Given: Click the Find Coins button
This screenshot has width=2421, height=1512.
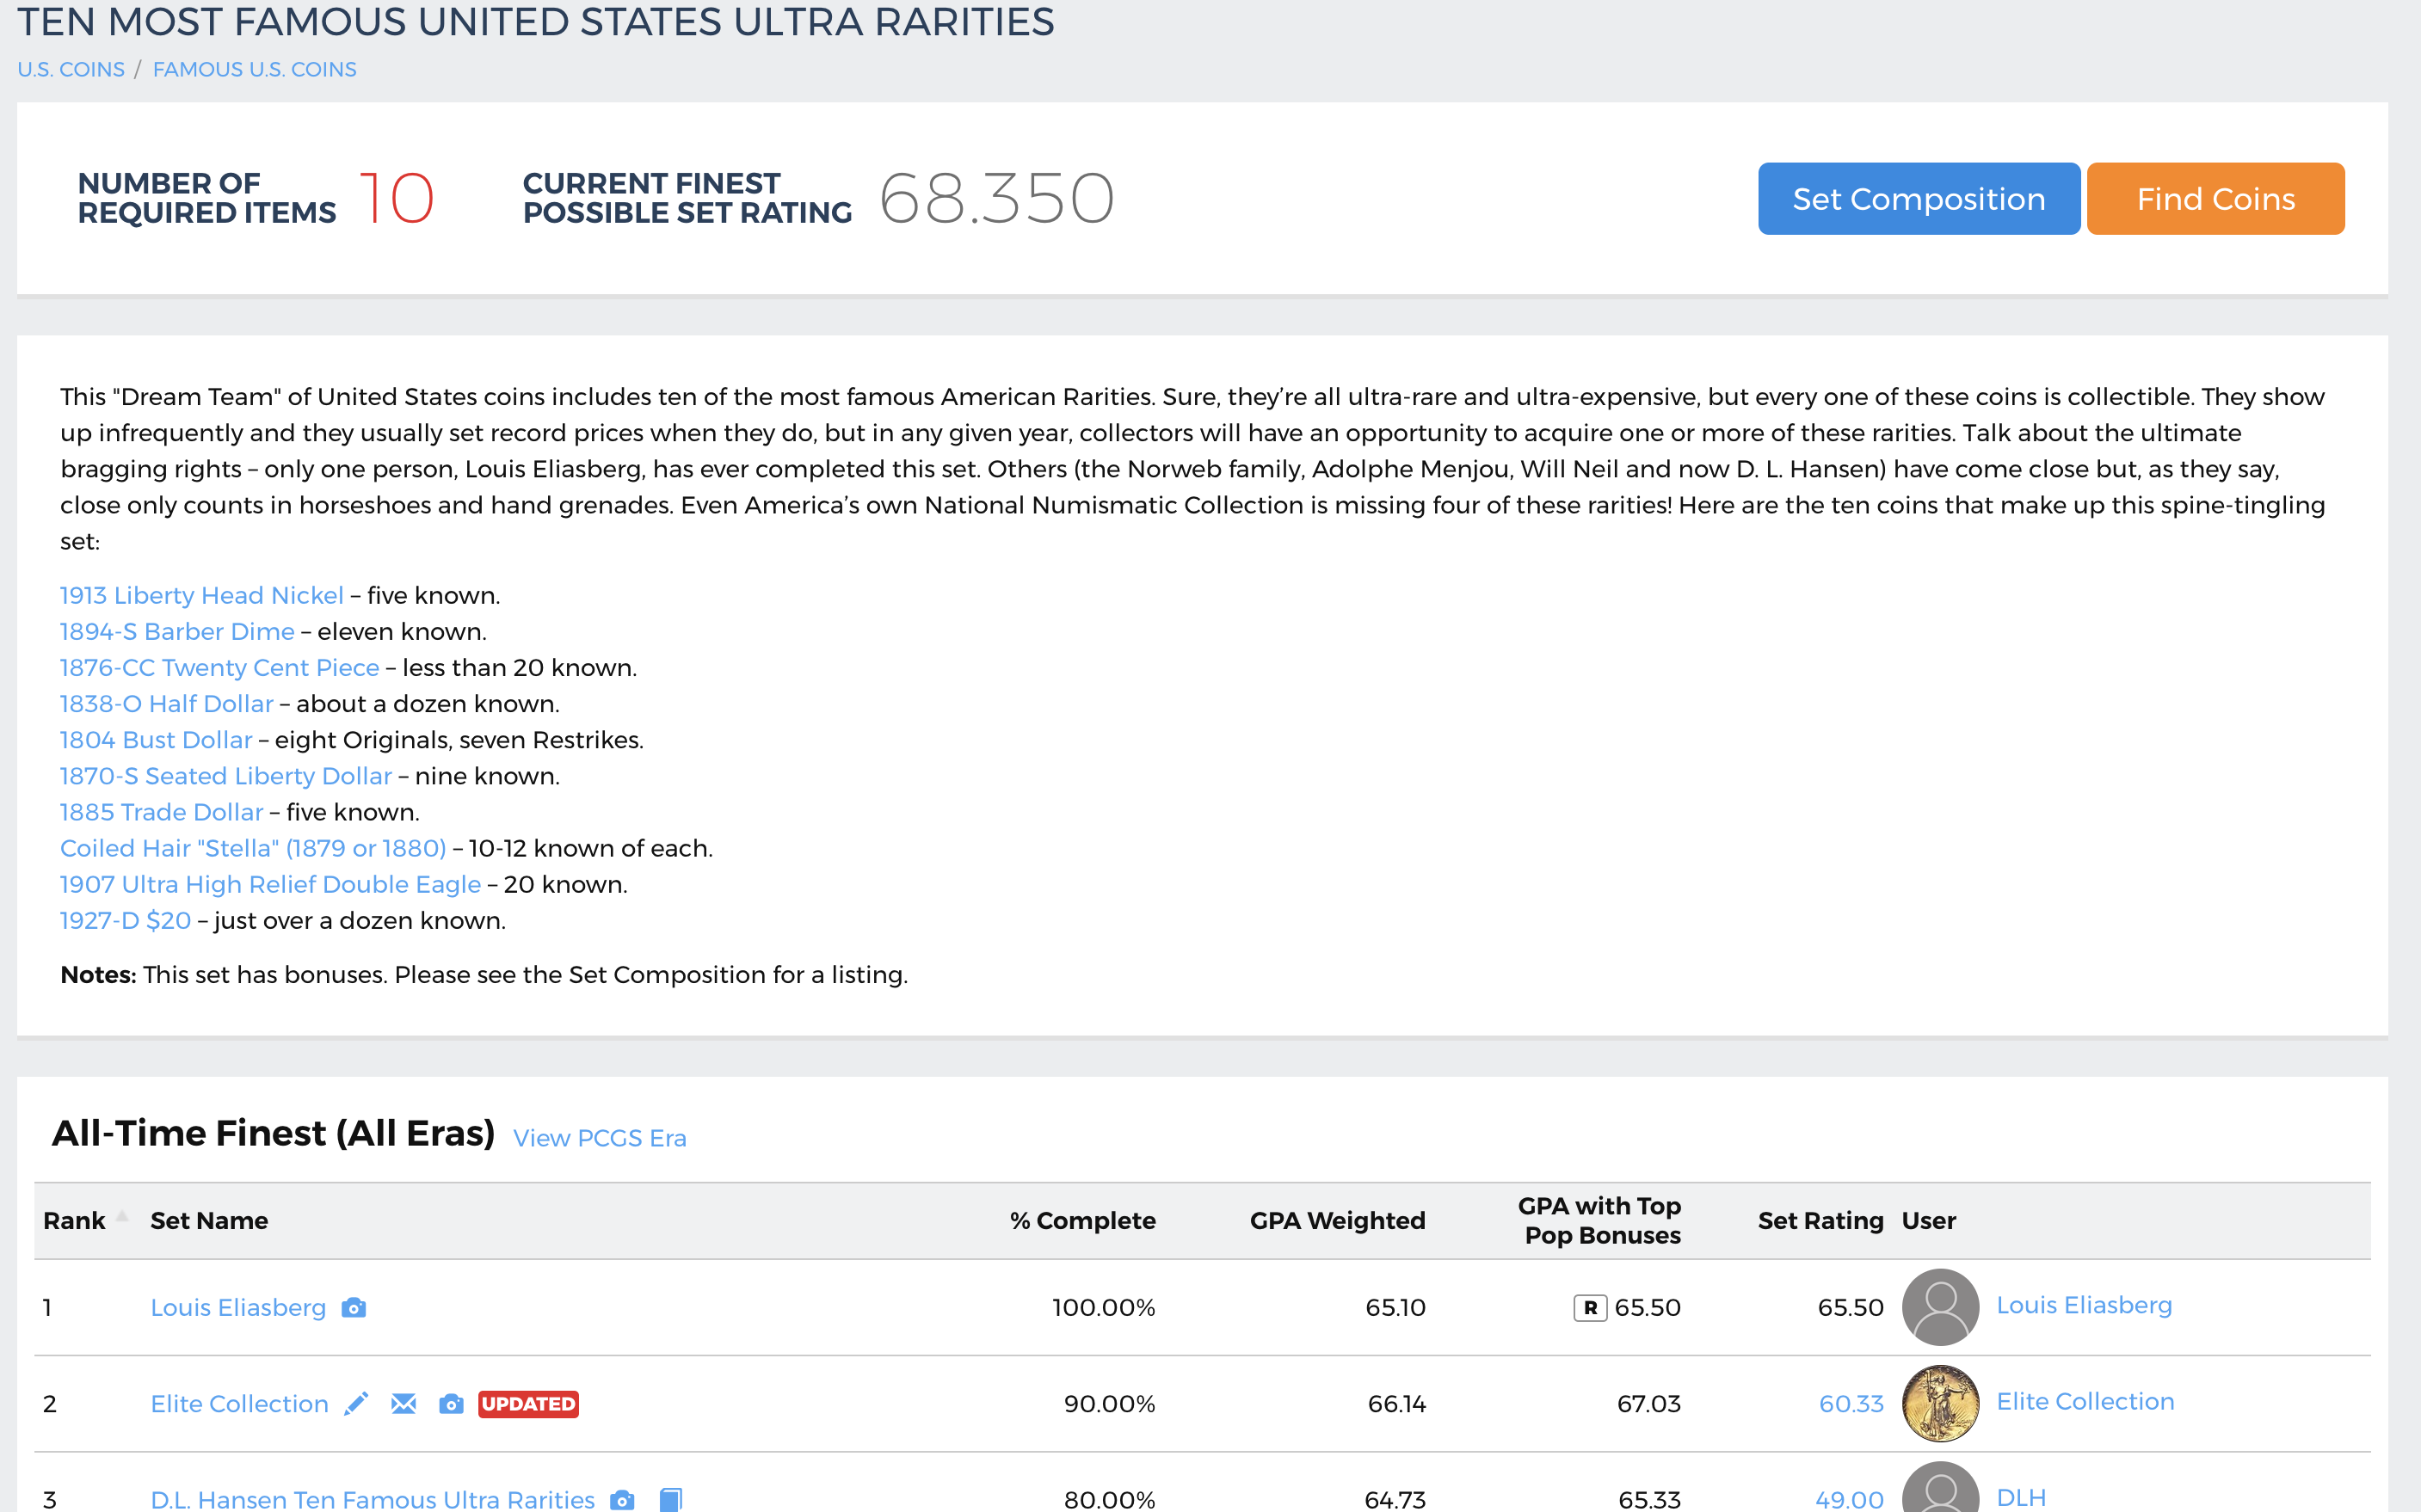Looking at the screenshot, I should [2215, 198].
